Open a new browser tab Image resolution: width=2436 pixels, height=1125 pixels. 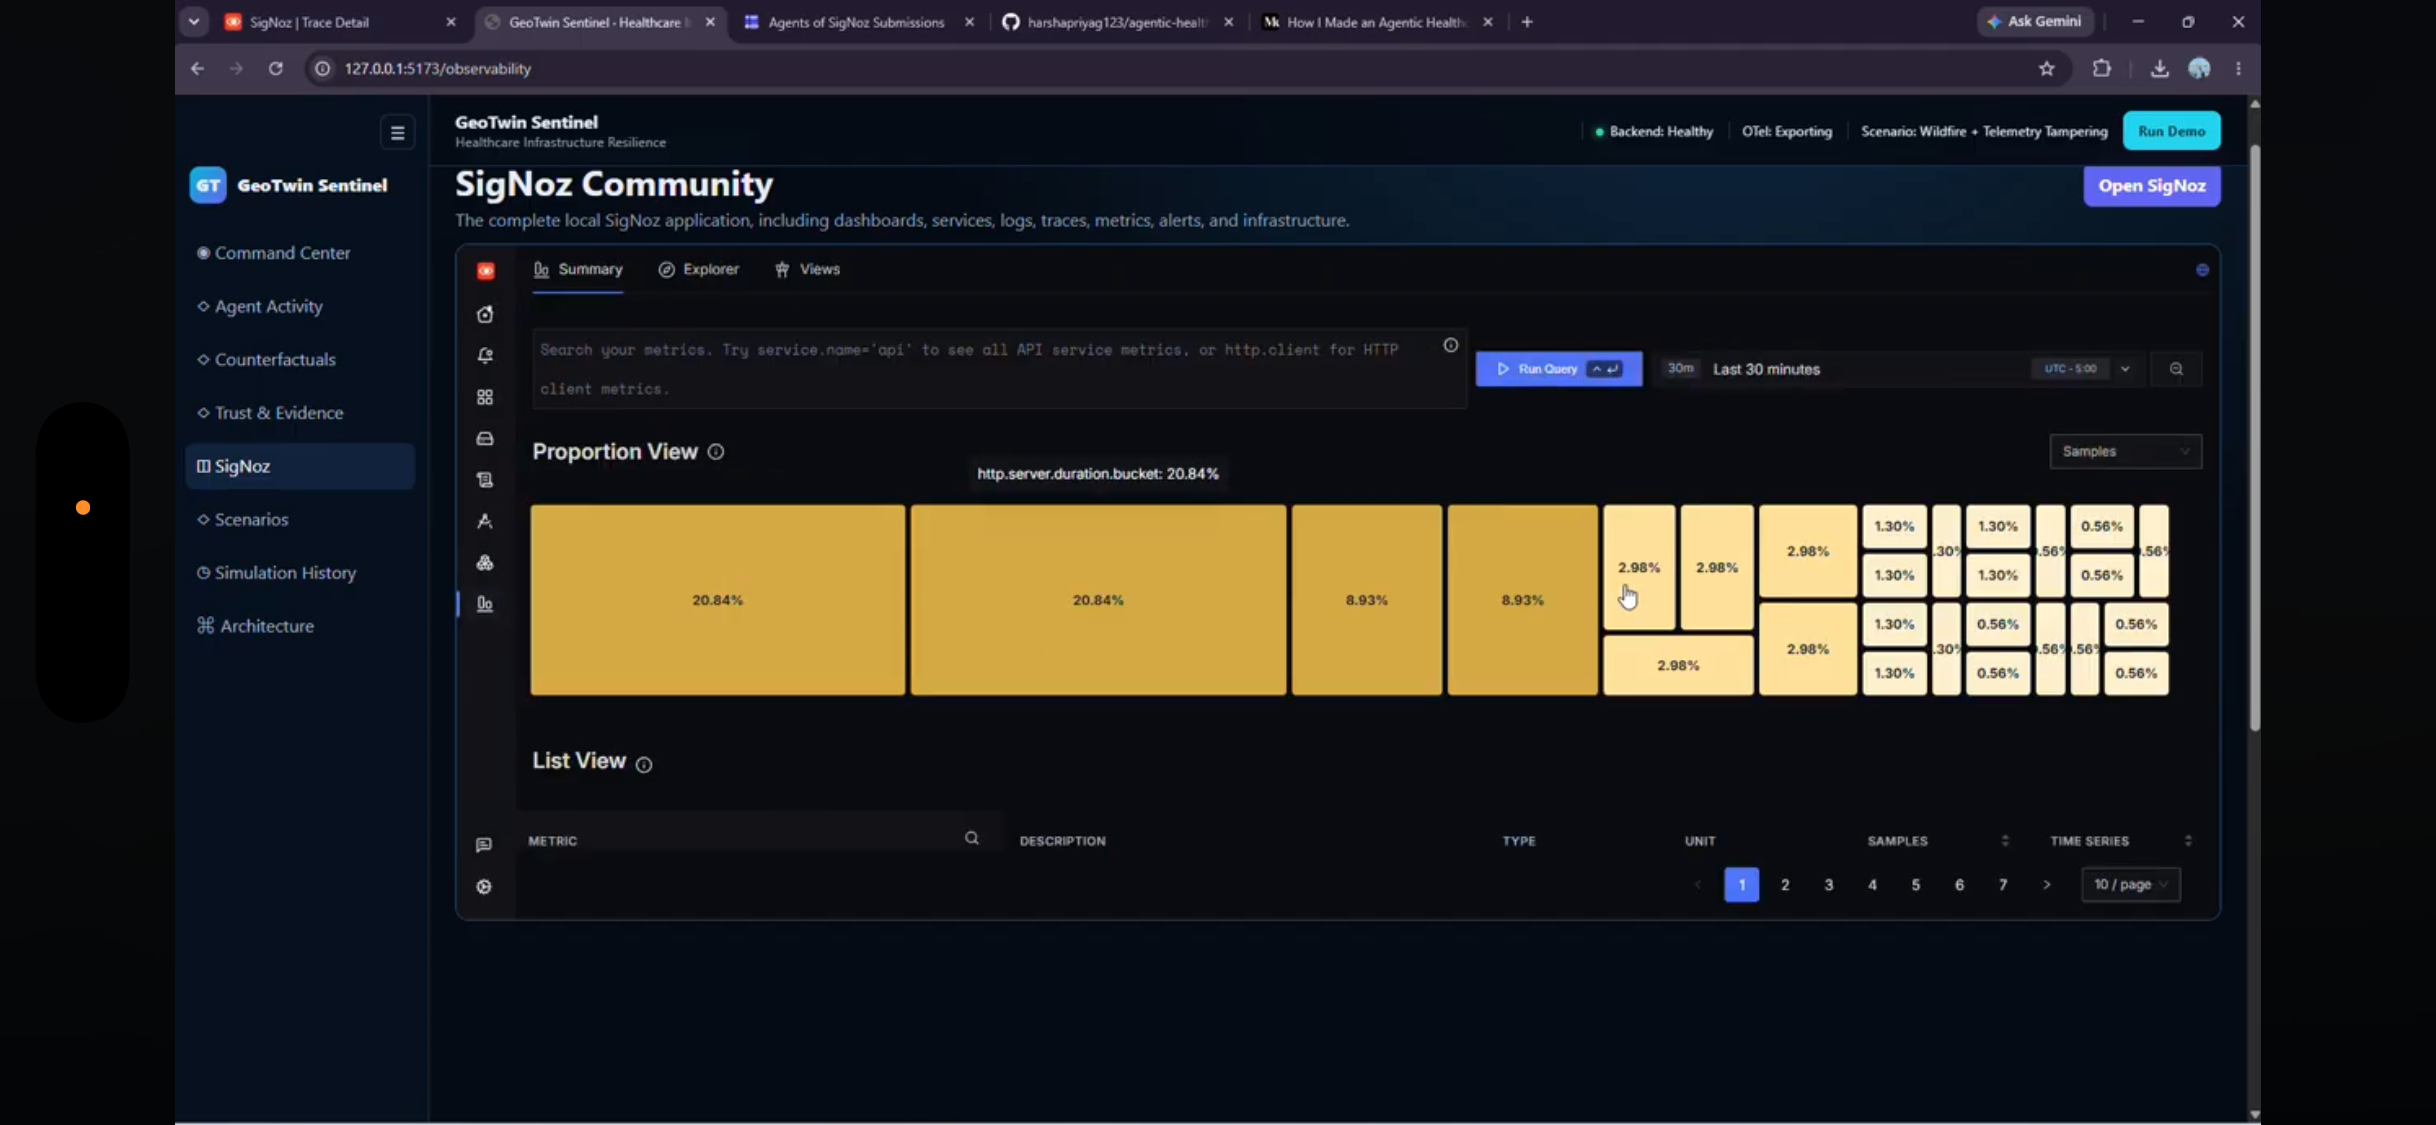tap(1527, 22)
